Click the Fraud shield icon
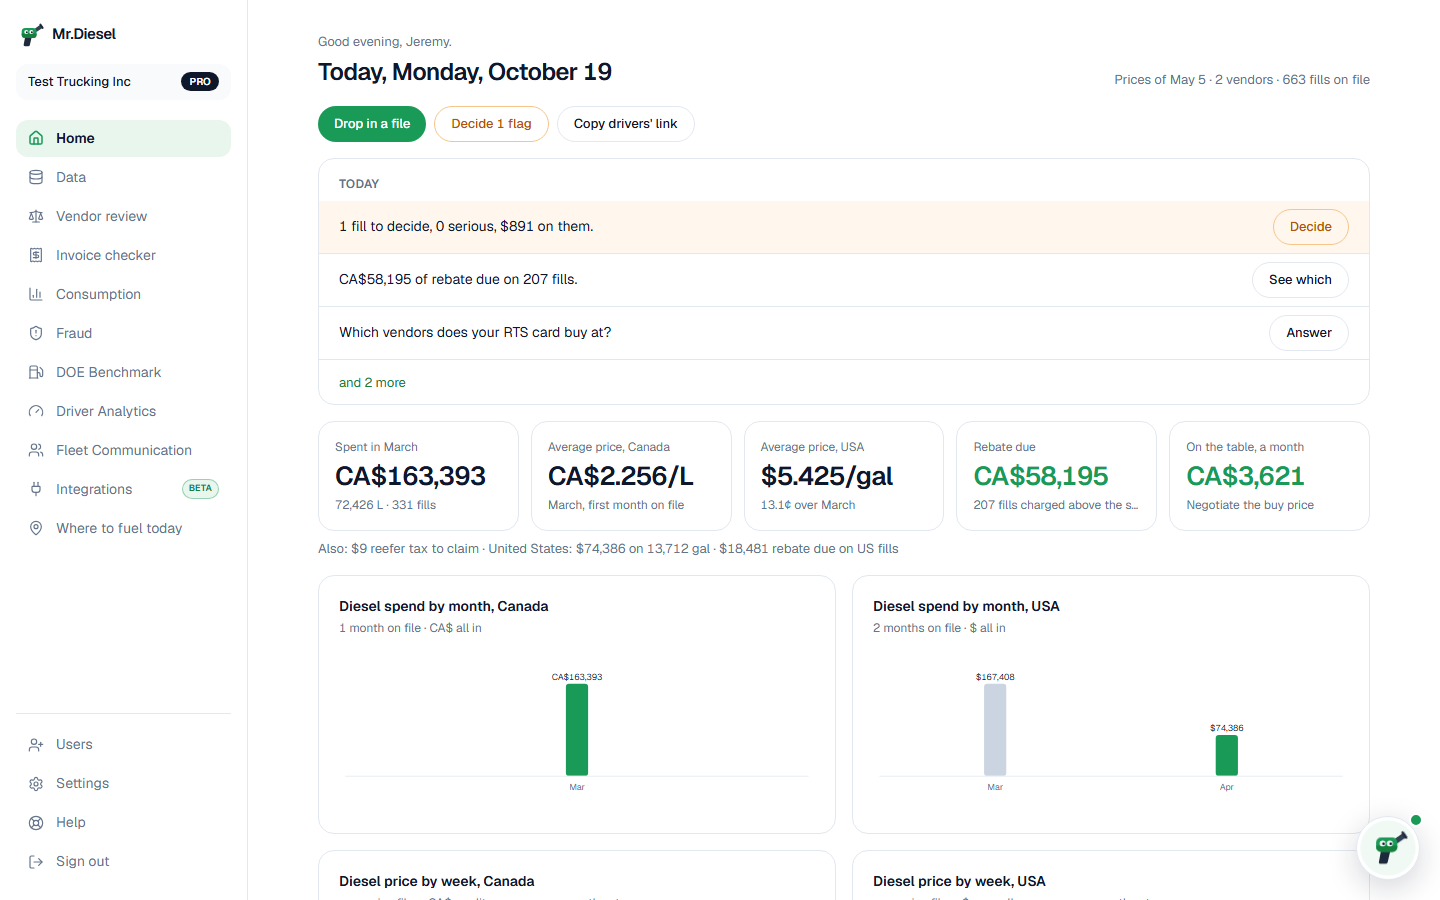The image size is (1440, 900). pyautogui.click(x=36, y=333)
